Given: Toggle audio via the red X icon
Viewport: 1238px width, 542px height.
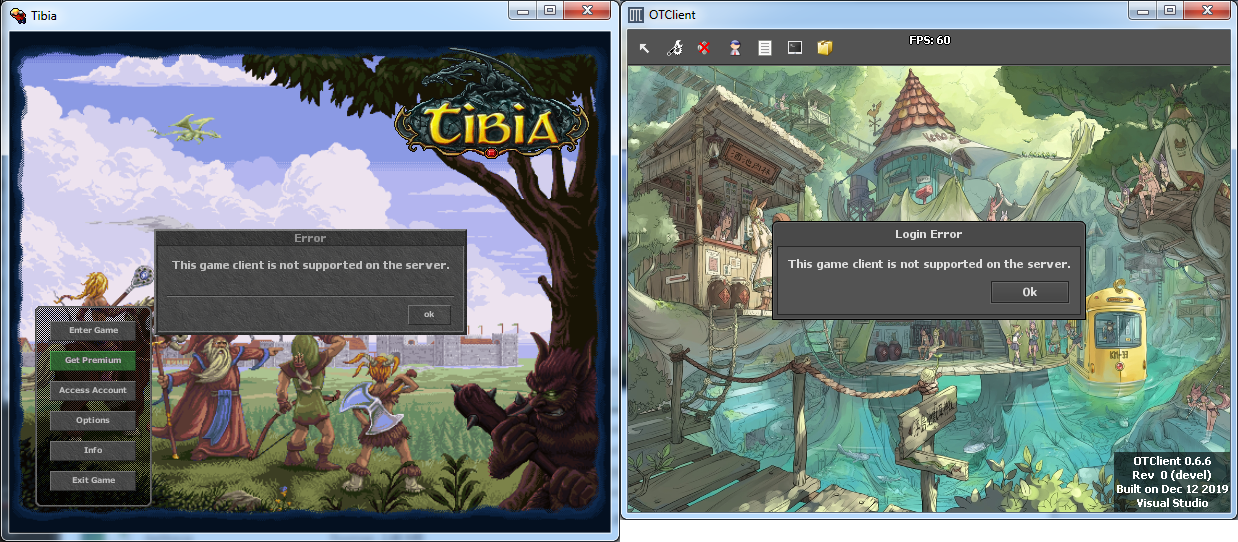Looking at the screenshot, I should (x=704, y=47).
